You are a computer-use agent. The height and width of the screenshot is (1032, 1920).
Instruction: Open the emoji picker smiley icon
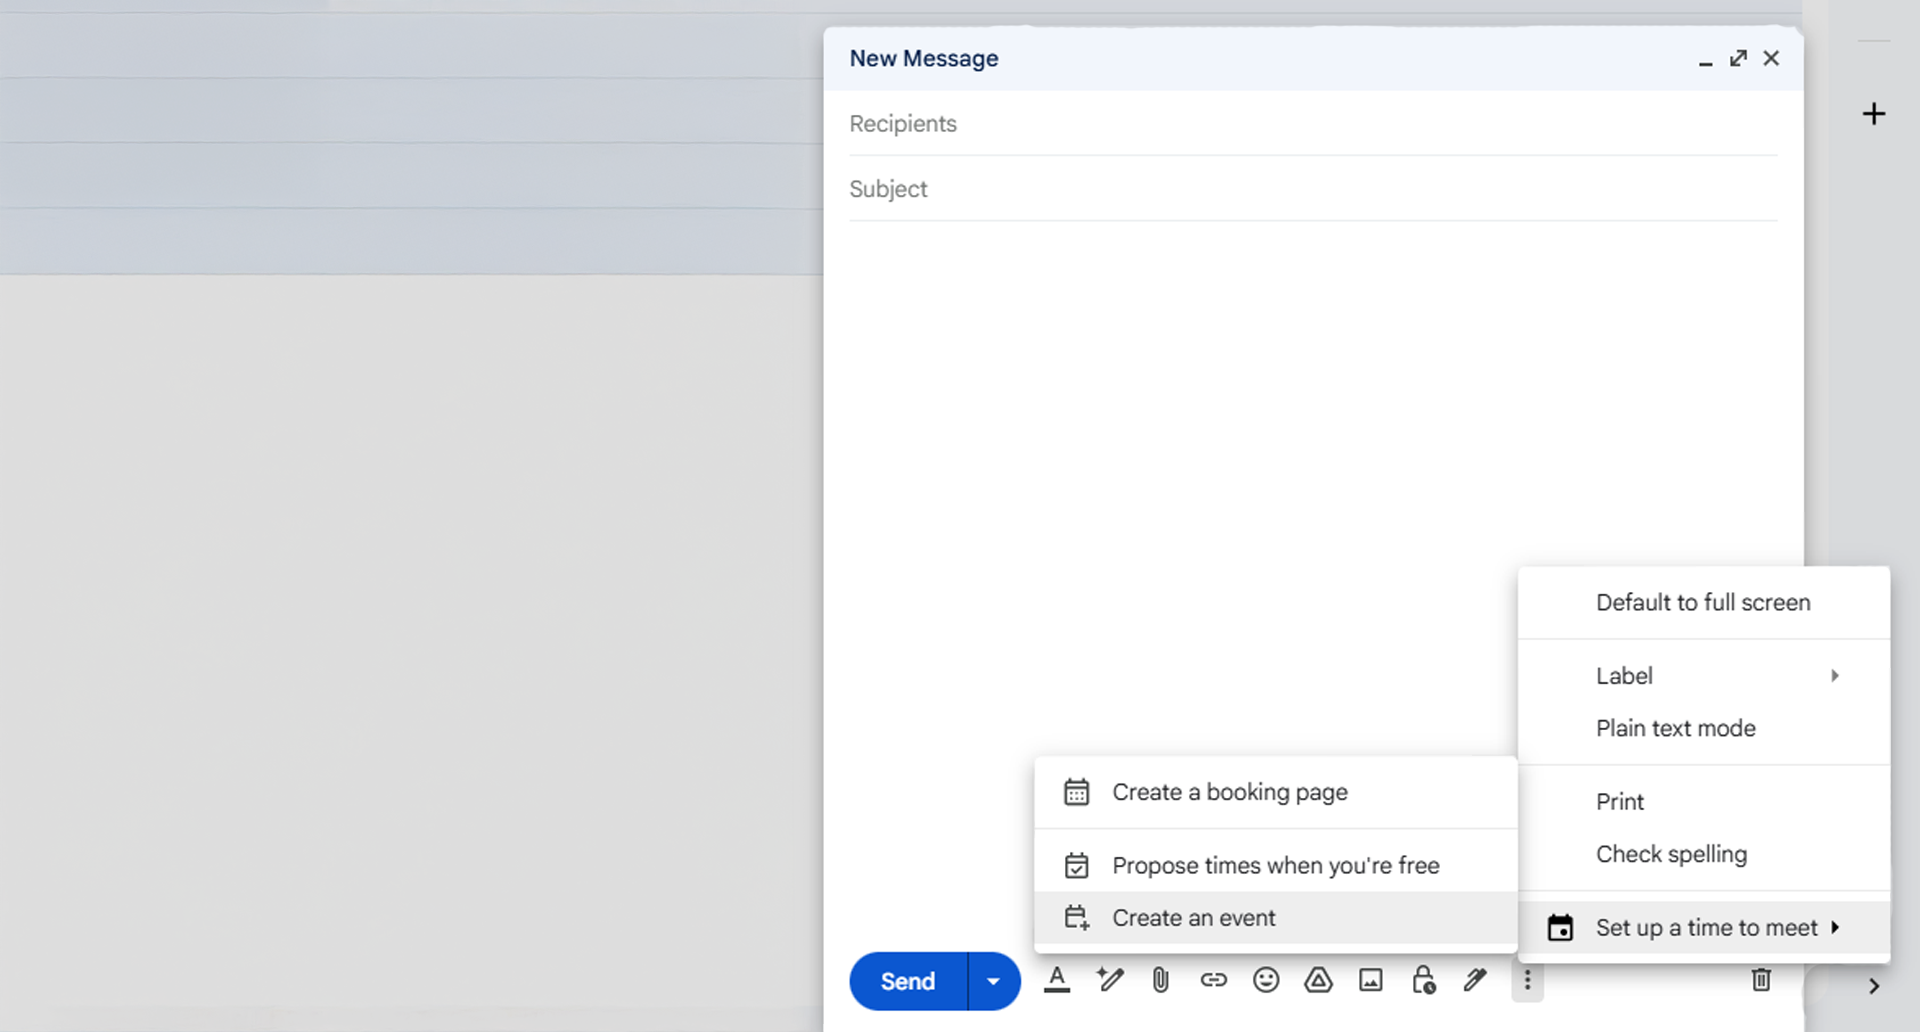[1266, 981]
